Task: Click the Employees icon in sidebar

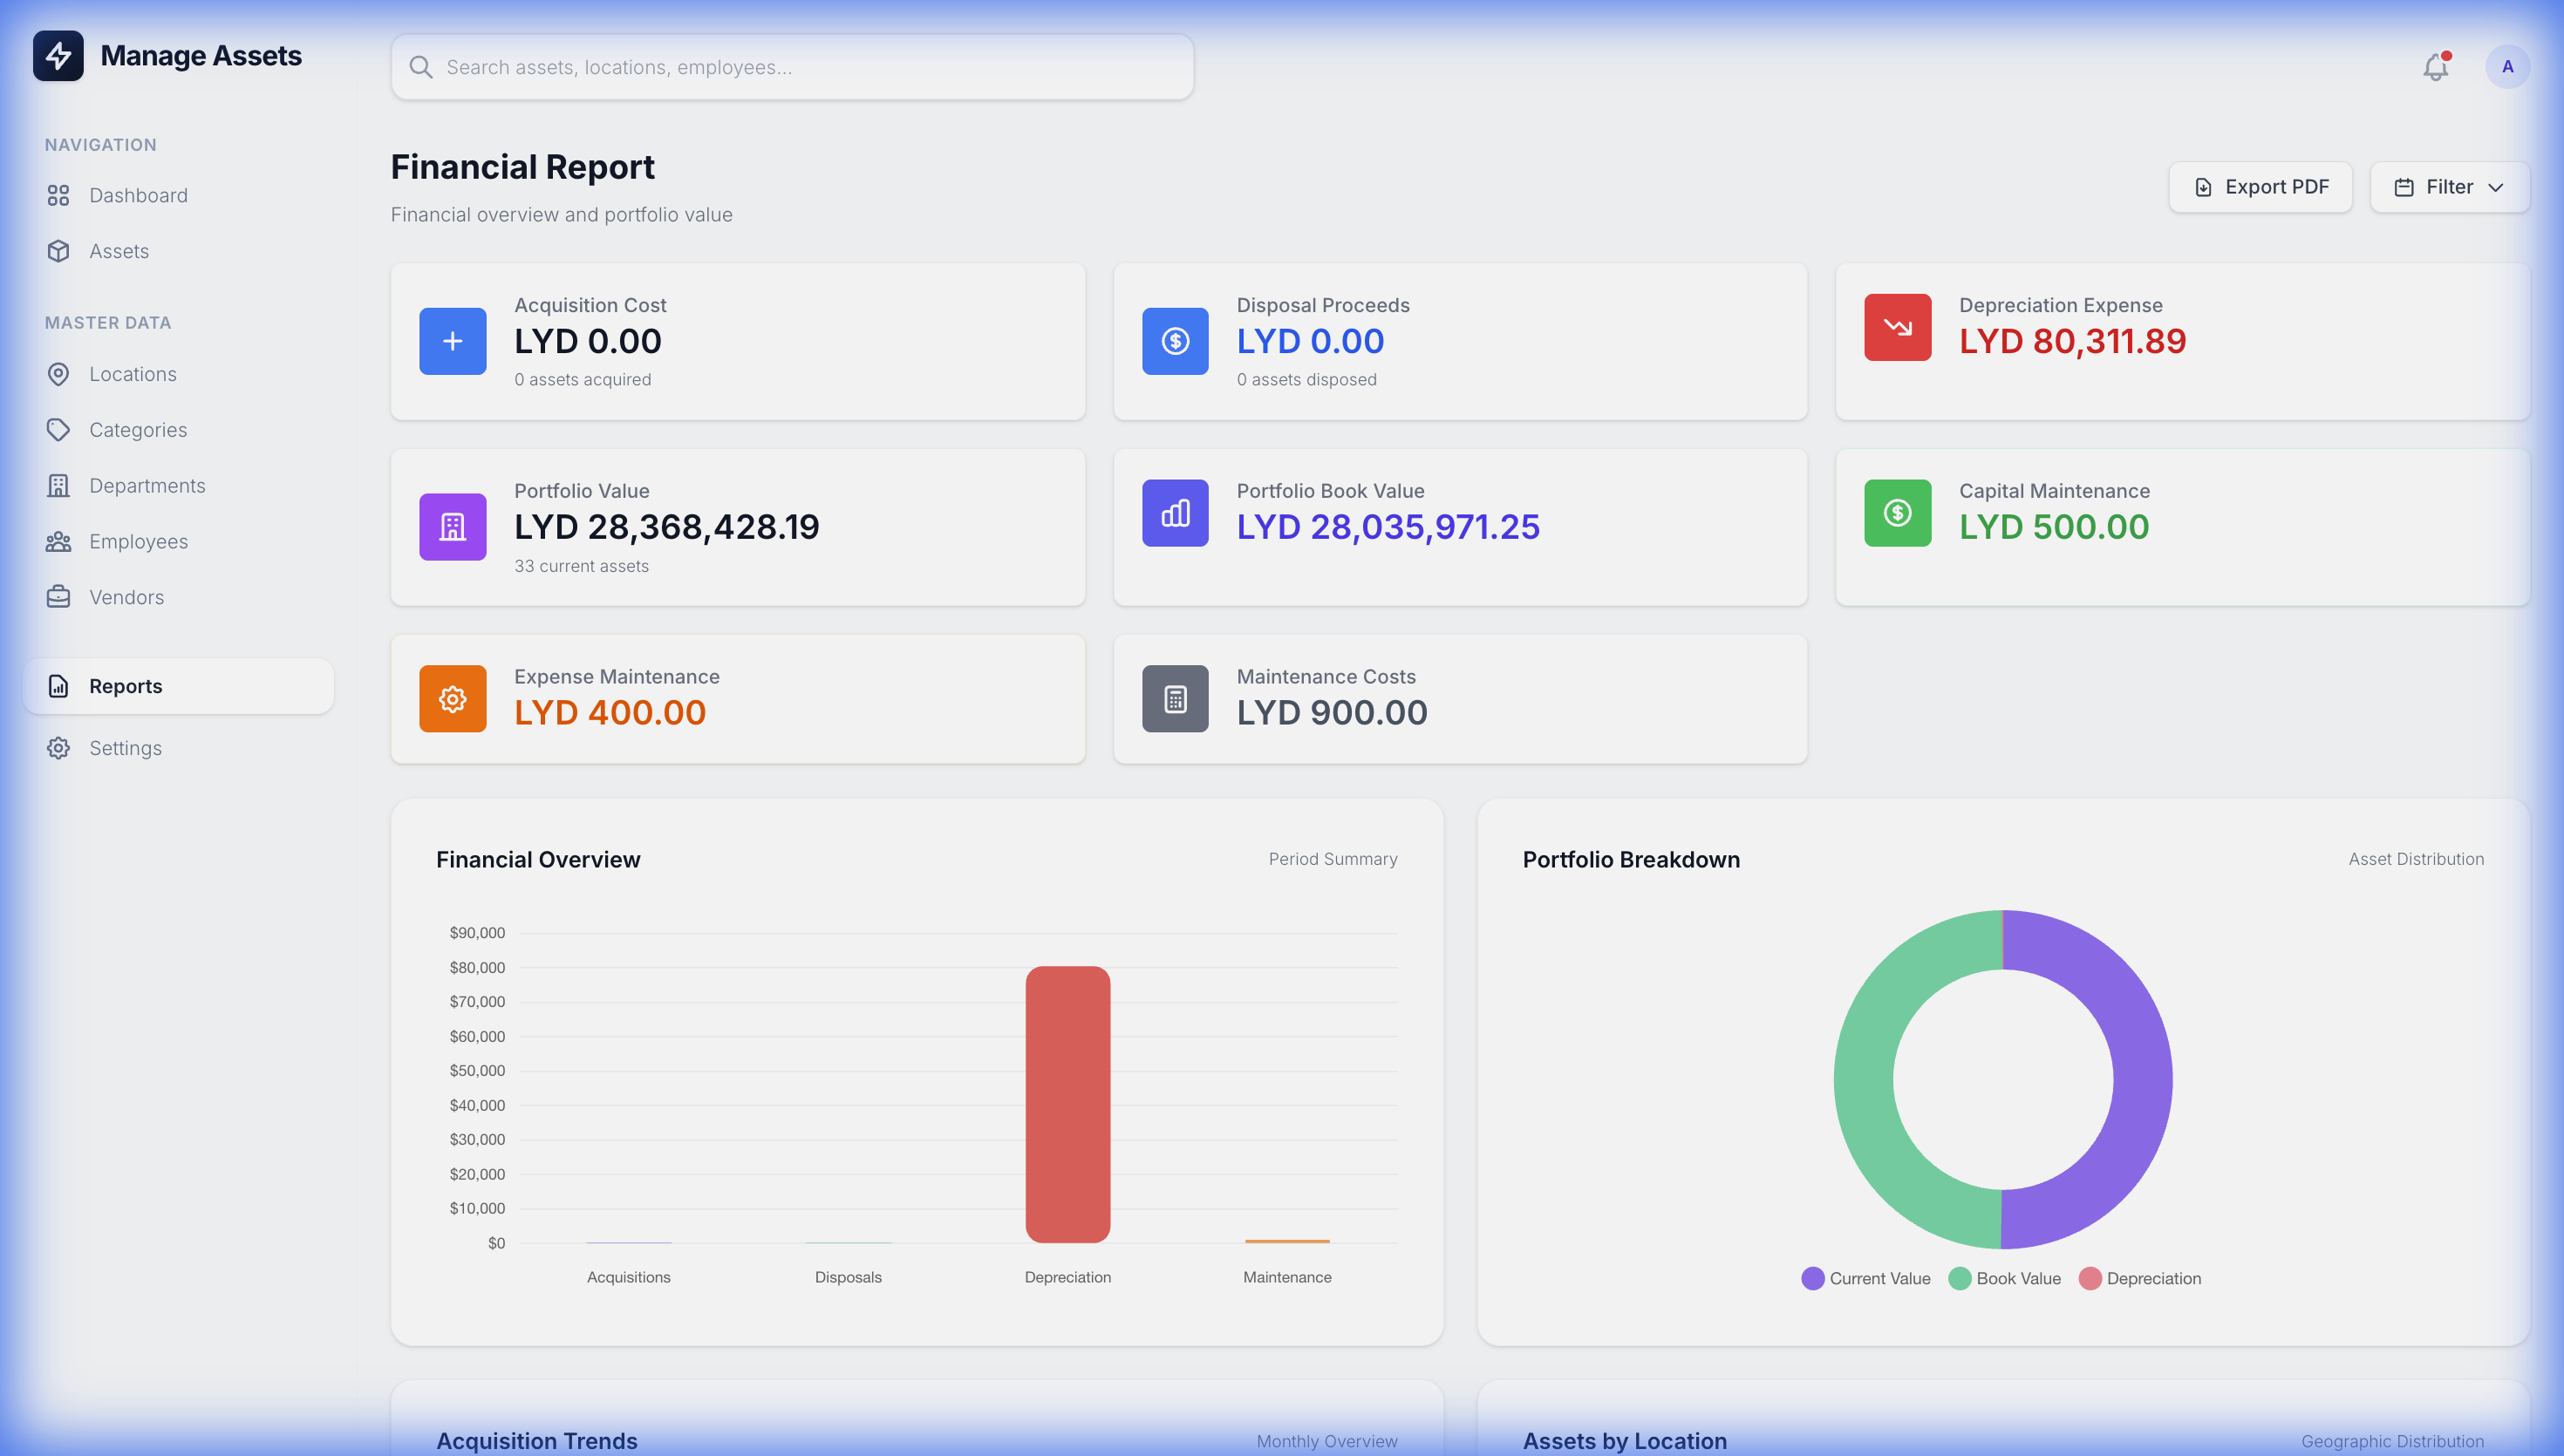Action: point(59,541)
